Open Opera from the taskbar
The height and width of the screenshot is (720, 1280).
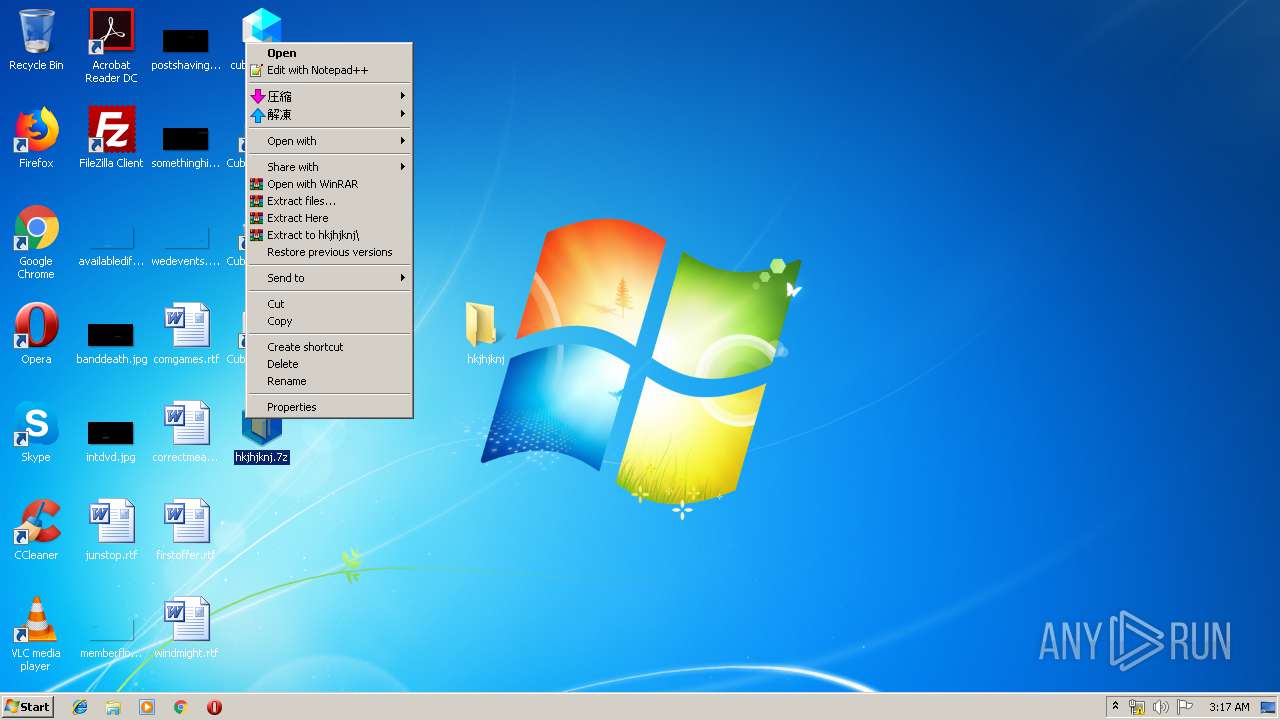[214, 707]
